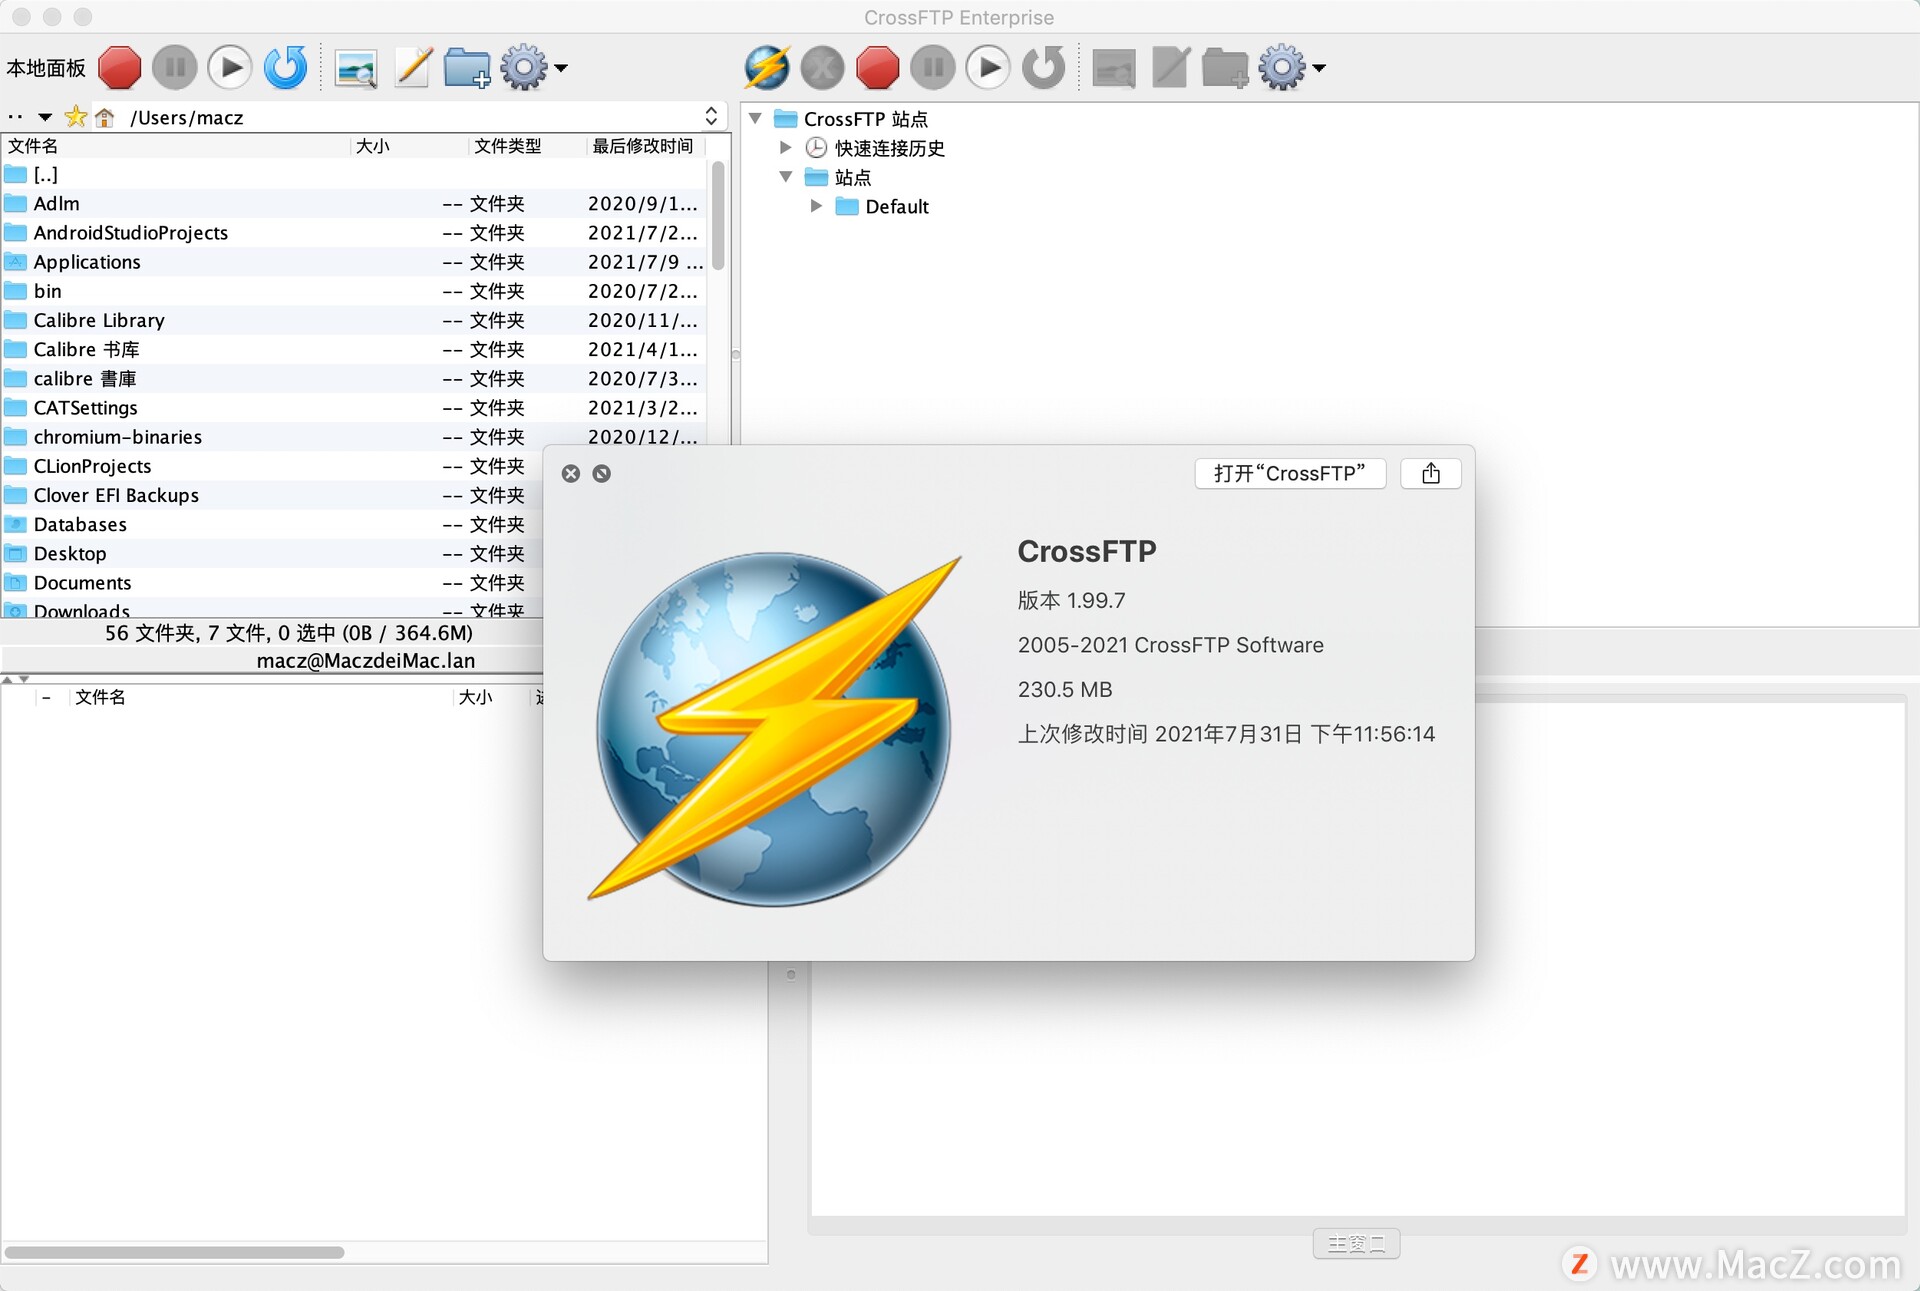Viewport: 1920px width, 1291px height.
Task: Click the local file list vertical scrollbar
Action: coord(718,215)
